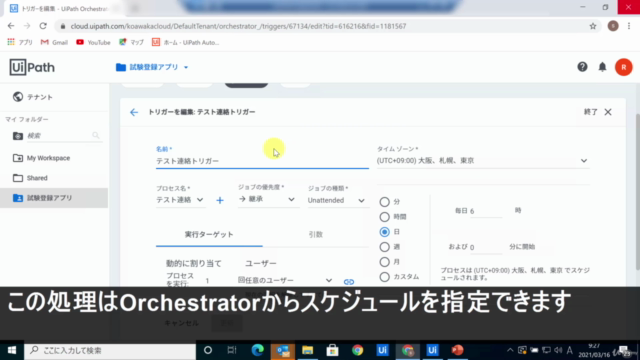This screenshot has width=640, height=360.
Task: Open the 任意のユーザー dropdown
Action: coord(285,280)
